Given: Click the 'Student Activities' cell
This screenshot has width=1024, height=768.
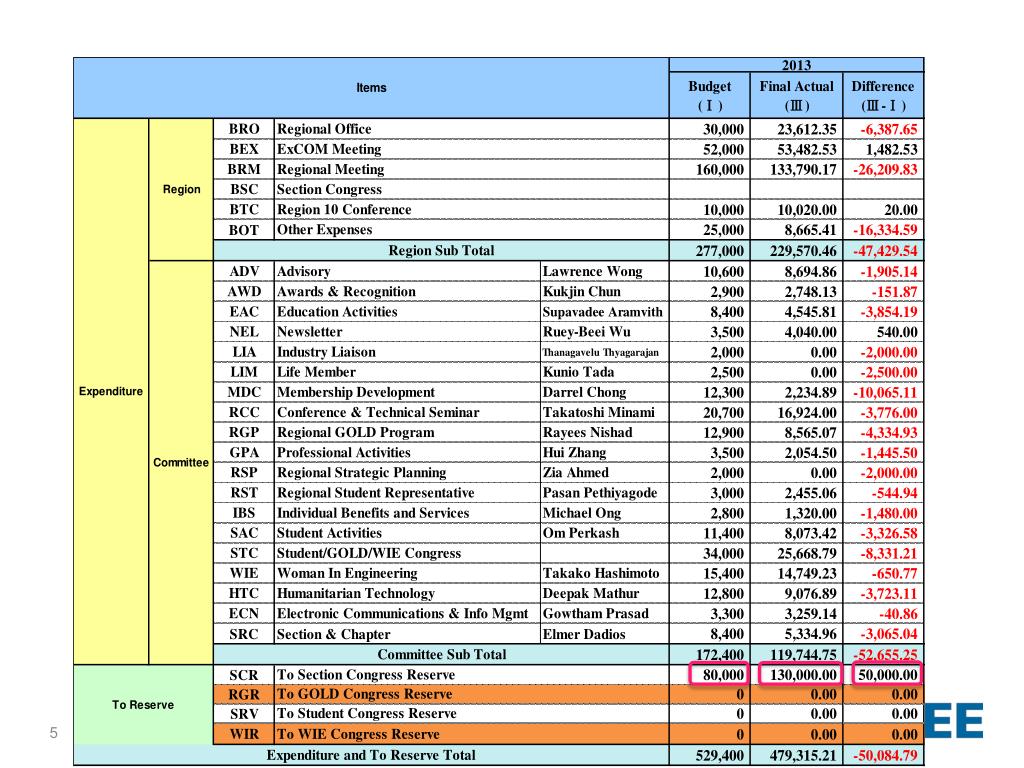Looking at the screenshot, I should tap(408, 533).
